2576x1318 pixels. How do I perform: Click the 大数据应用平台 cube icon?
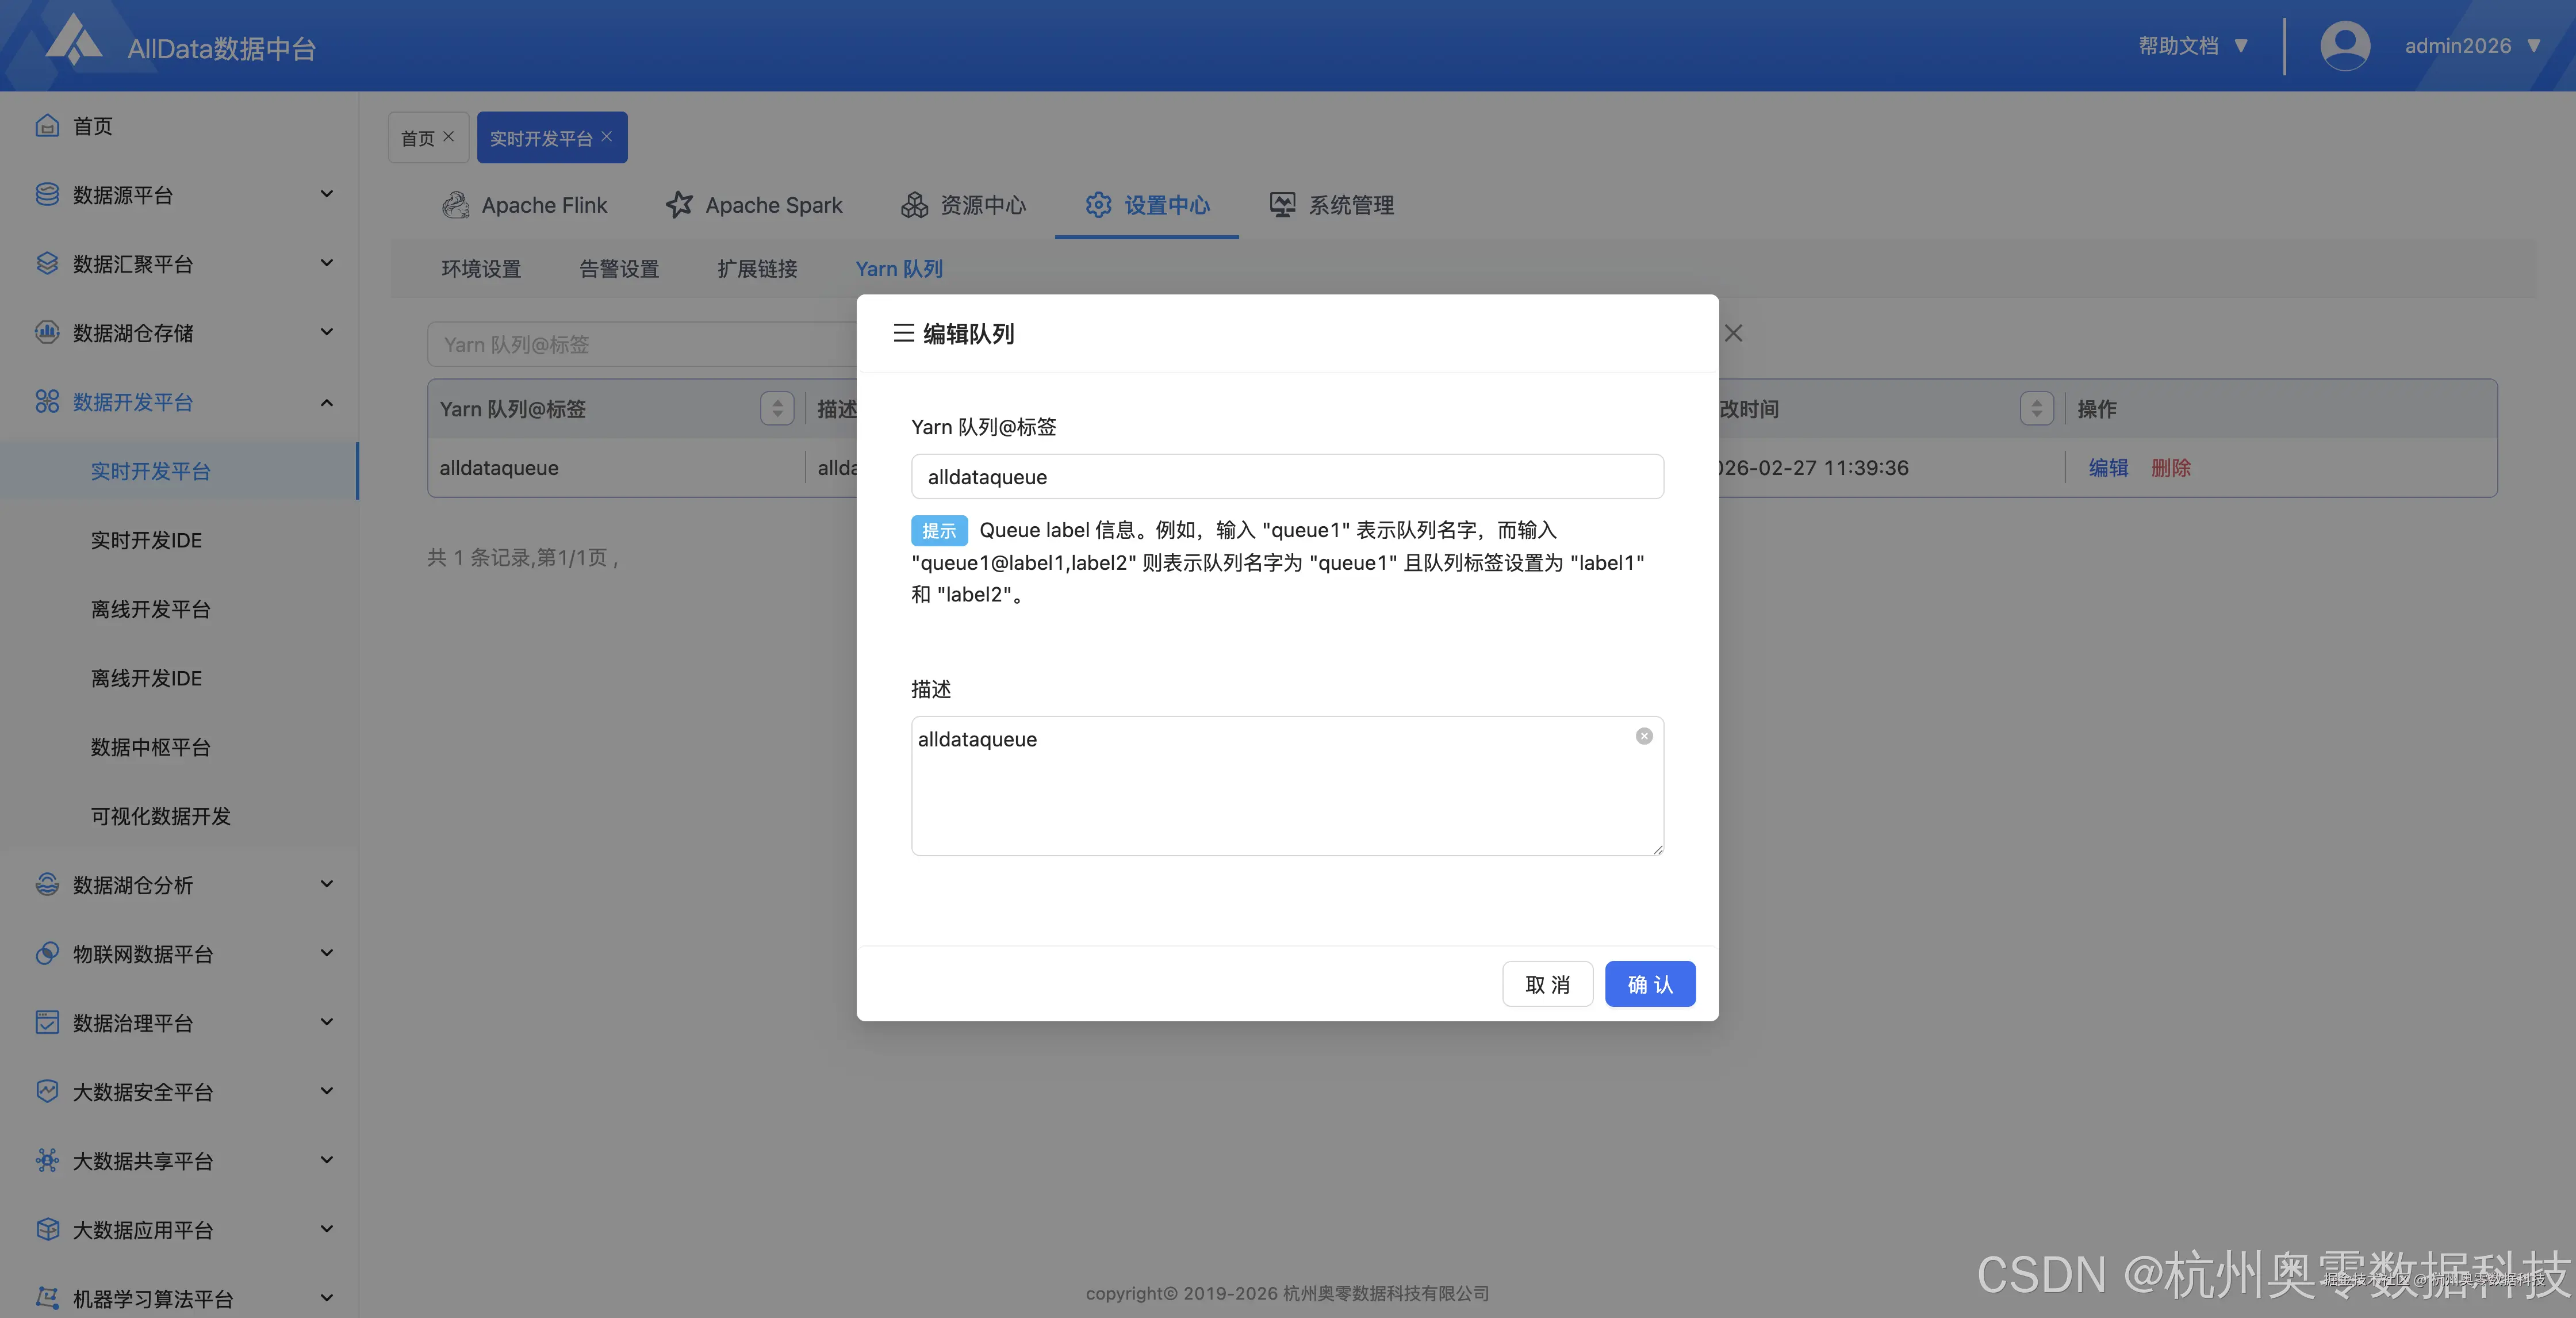47,1229
